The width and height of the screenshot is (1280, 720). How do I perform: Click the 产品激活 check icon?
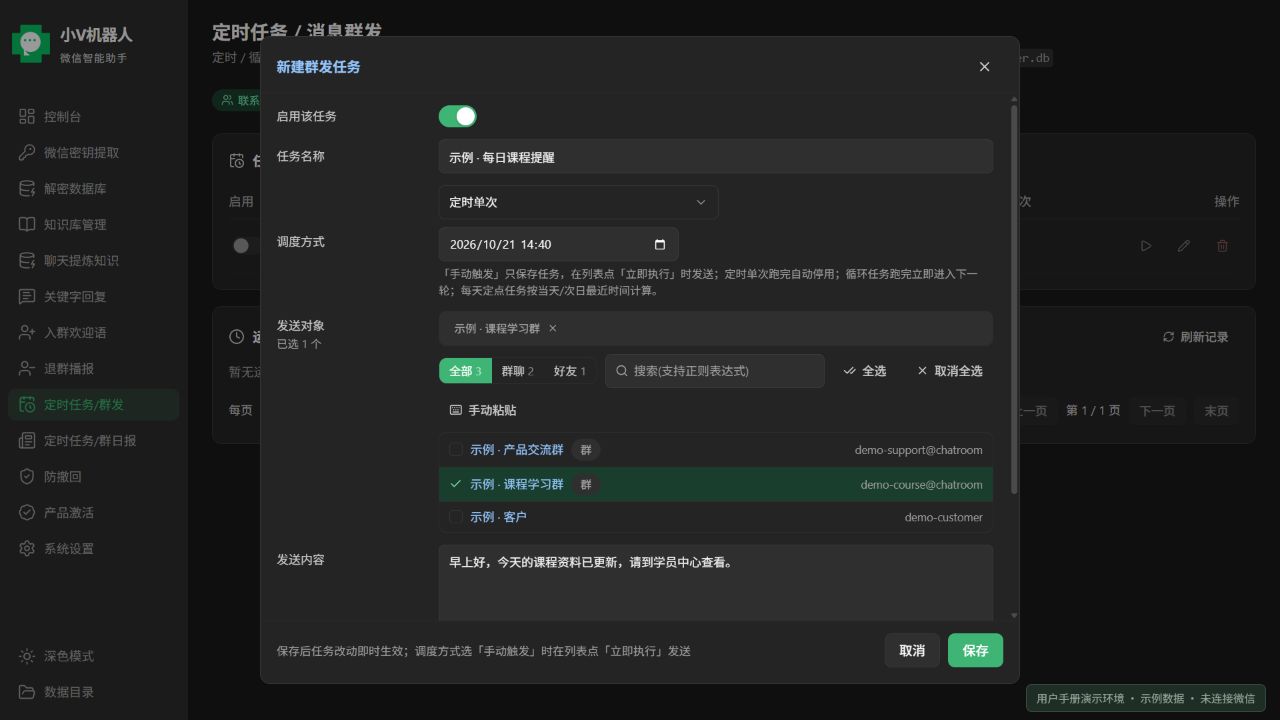tap(27, 513)
